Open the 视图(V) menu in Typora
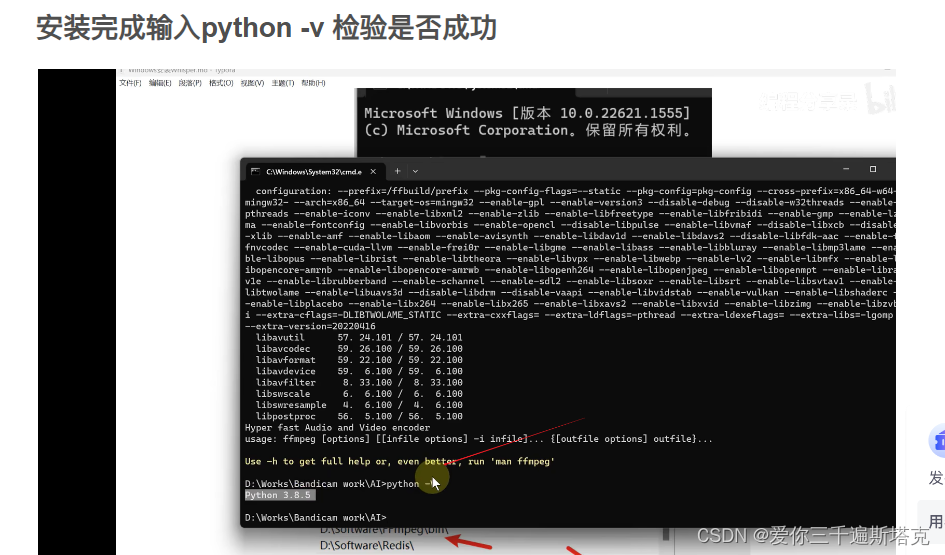Screen dimensions: 945x555 click(x=252, y=83)
